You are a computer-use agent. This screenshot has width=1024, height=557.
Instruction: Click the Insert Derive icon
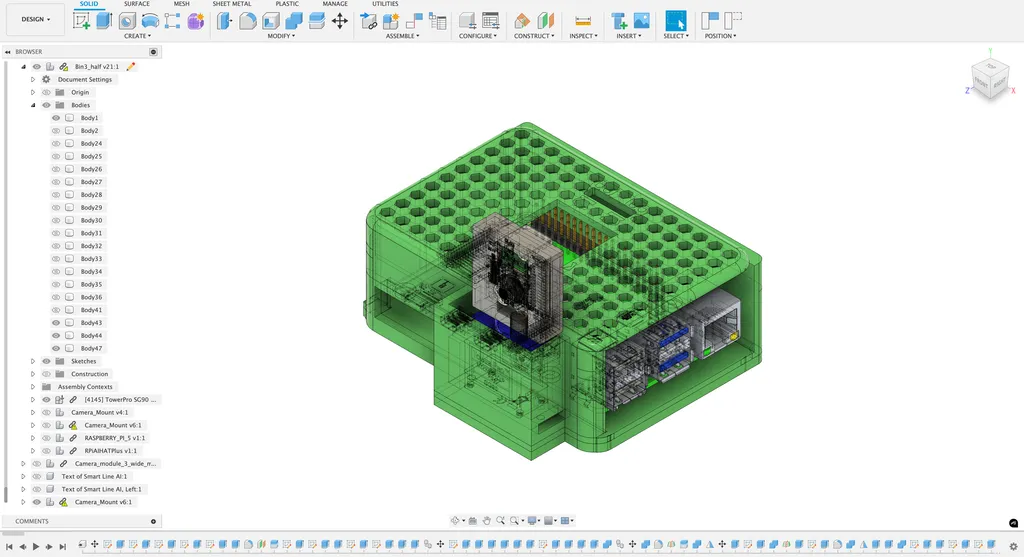(x=619, y=21)
